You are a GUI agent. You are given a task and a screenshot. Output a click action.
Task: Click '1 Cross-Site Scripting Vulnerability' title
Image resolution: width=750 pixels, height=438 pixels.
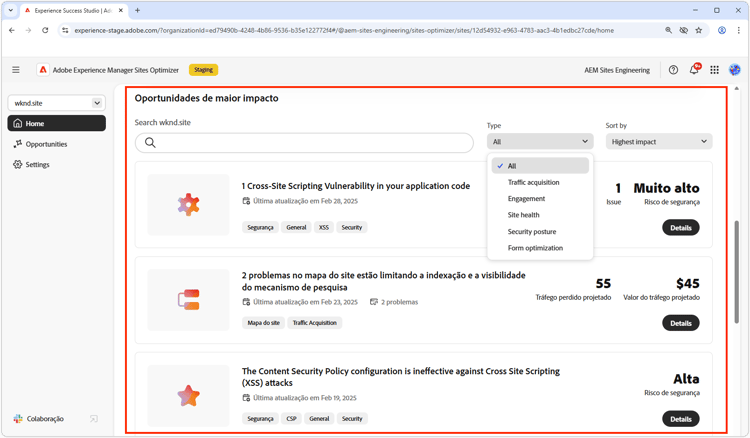click(356, 186)
